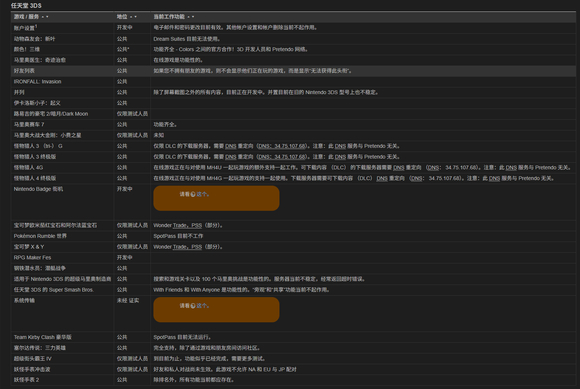
Task: Sort table by 游戏 / 服务 column header
Action: click(x=31, y=17)
